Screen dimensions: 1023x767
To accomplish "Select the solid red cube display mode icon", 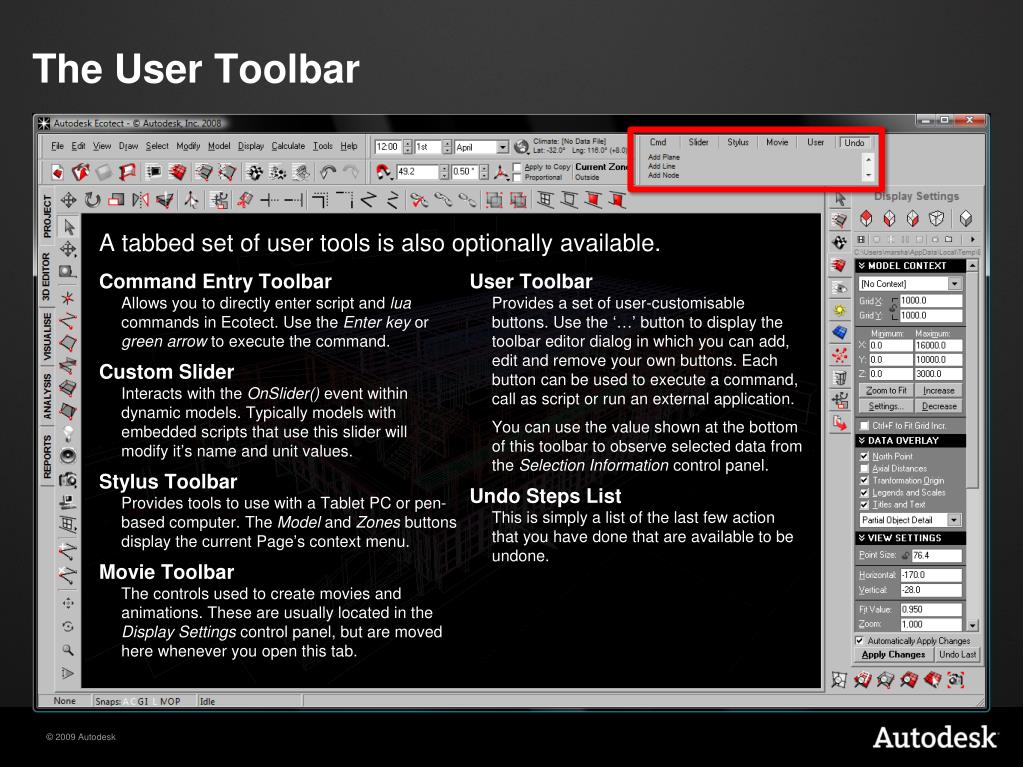I will 866,218.
